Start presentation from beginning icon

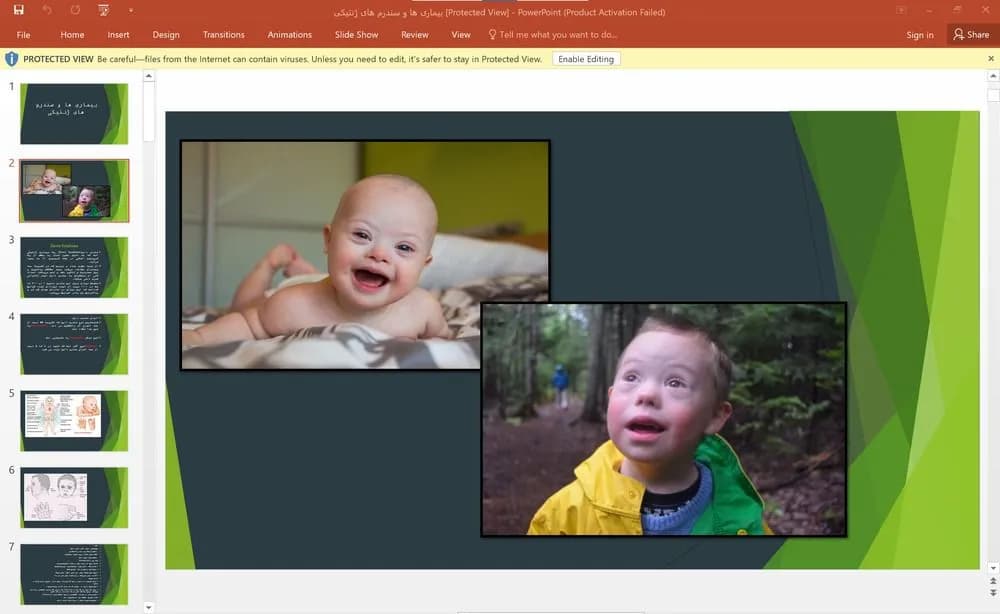(103, 10)
